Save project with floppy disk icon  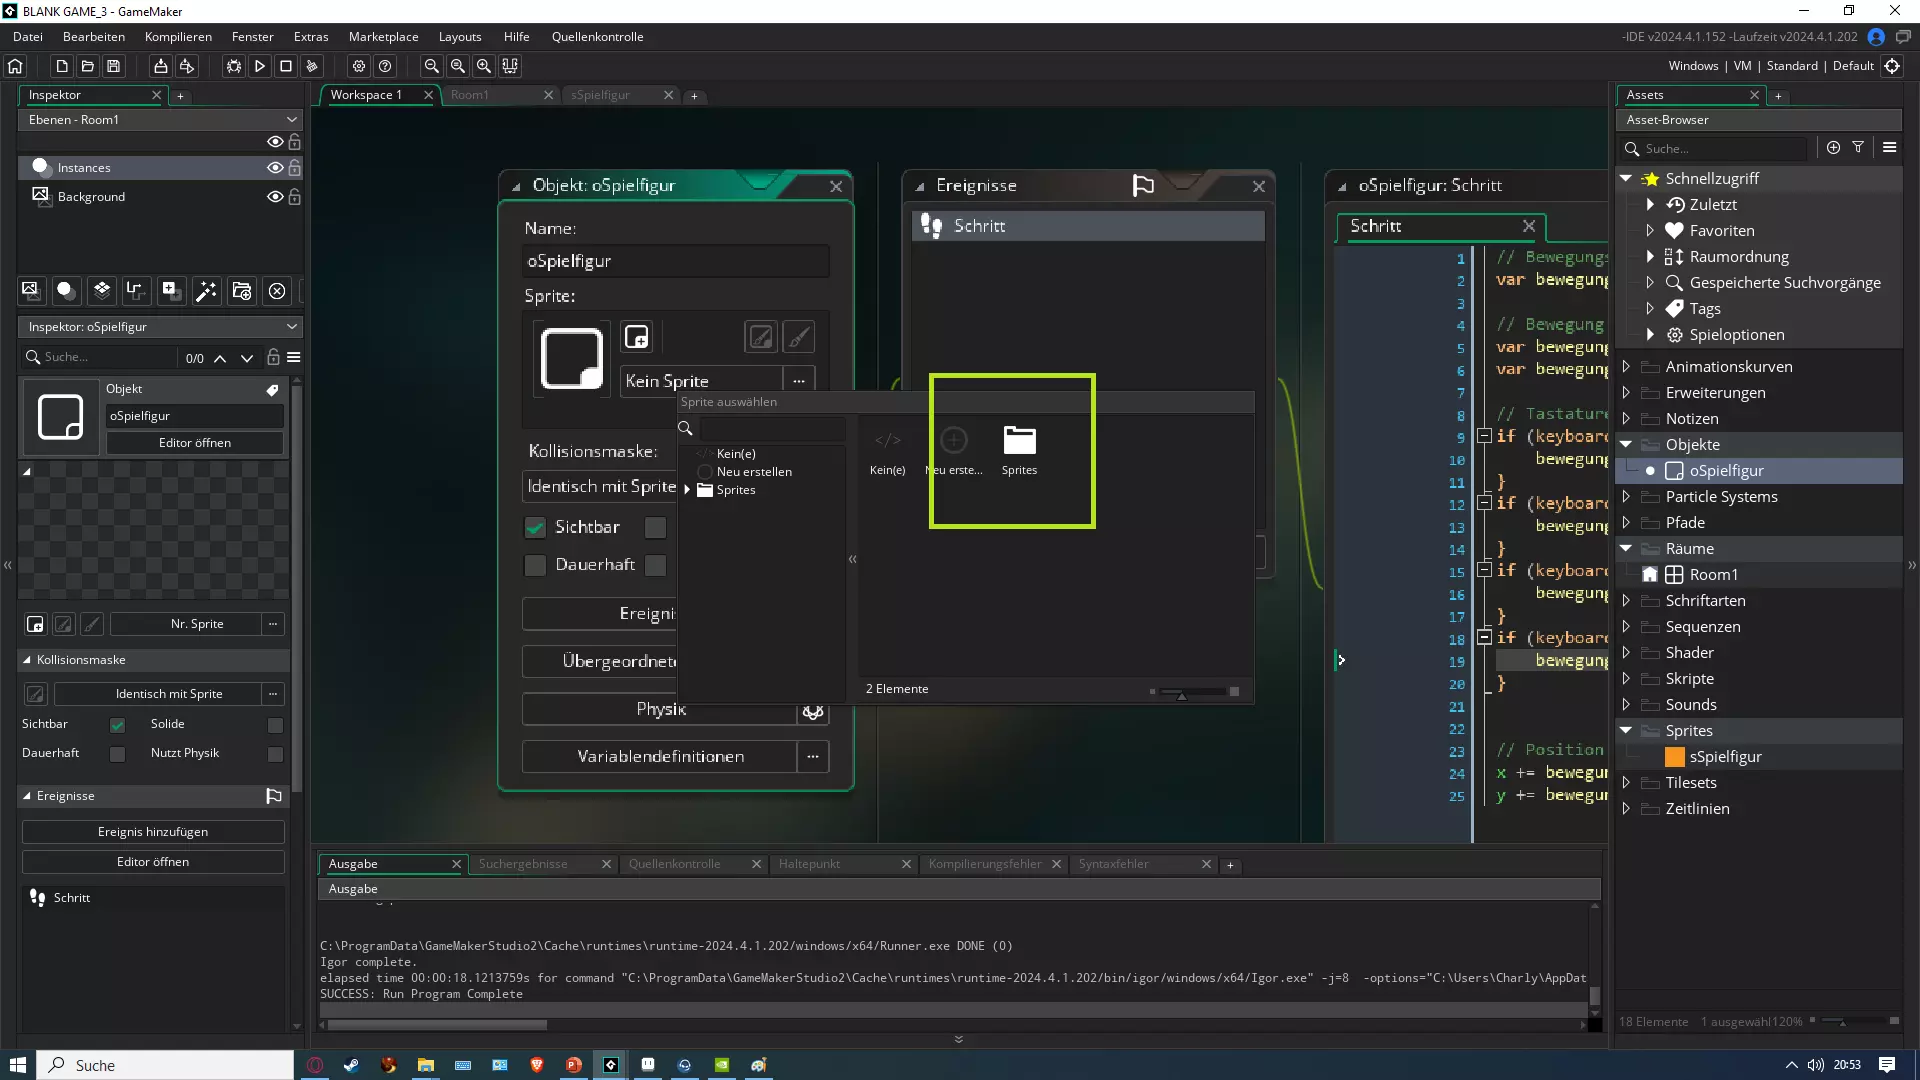tap(114, 66)
